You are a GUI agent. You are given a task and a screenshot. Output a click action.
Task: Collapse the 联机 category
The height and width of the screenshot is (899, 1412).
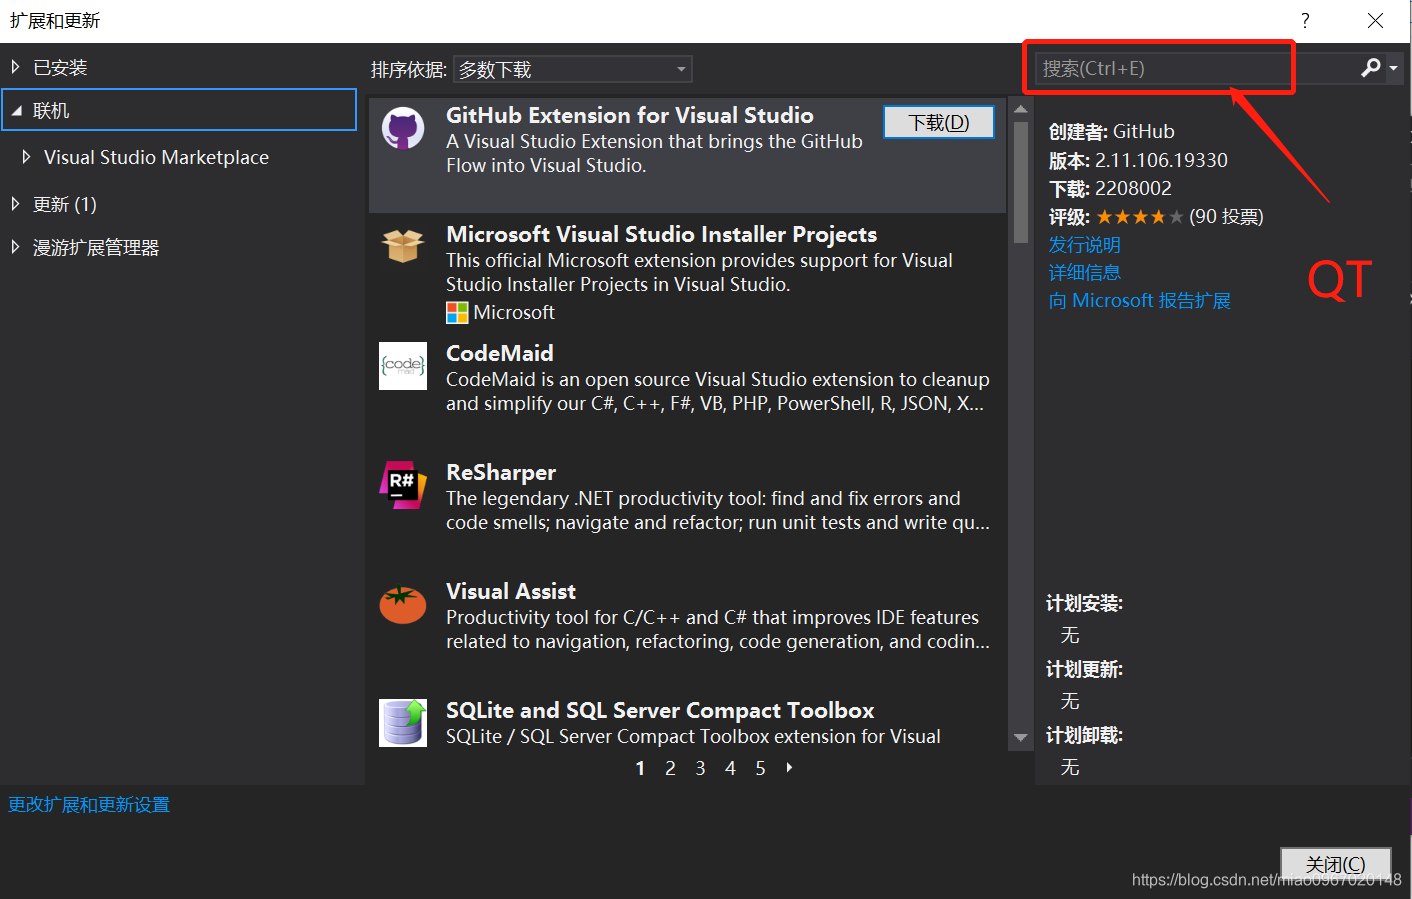point(16,111)
